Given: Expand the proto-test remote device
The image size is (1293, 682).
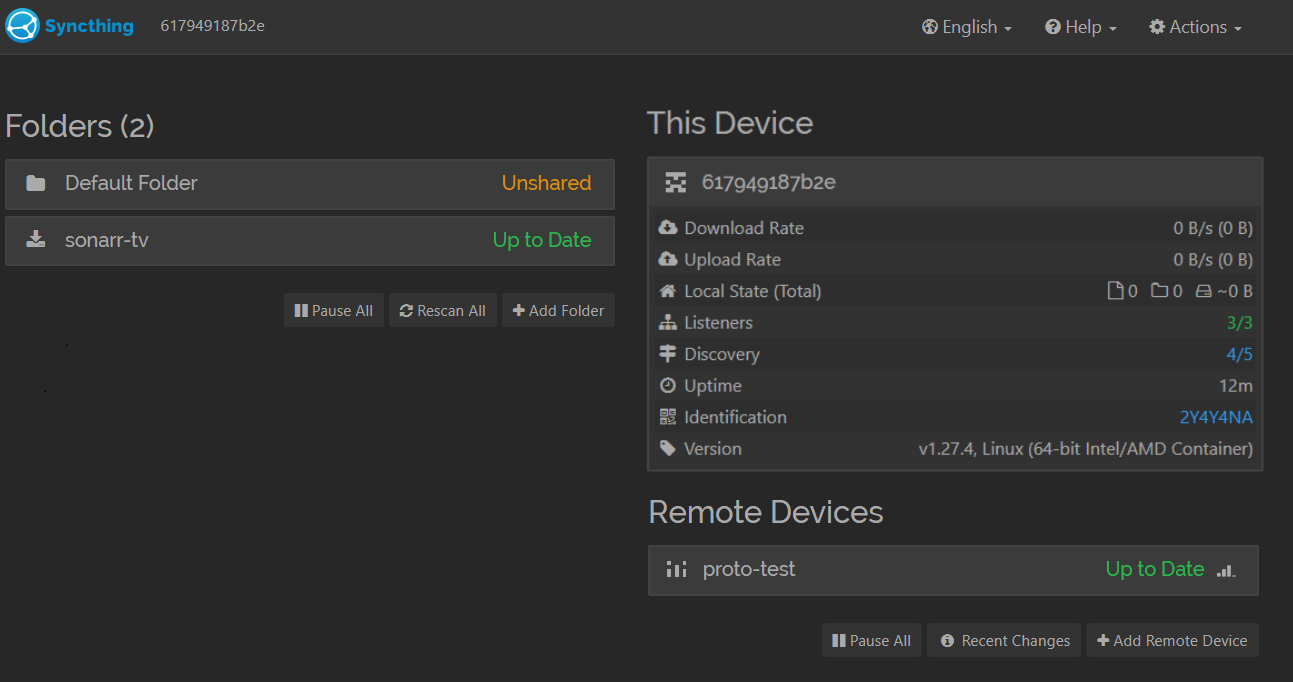Looking at the screenshot, I should (953, 570).
